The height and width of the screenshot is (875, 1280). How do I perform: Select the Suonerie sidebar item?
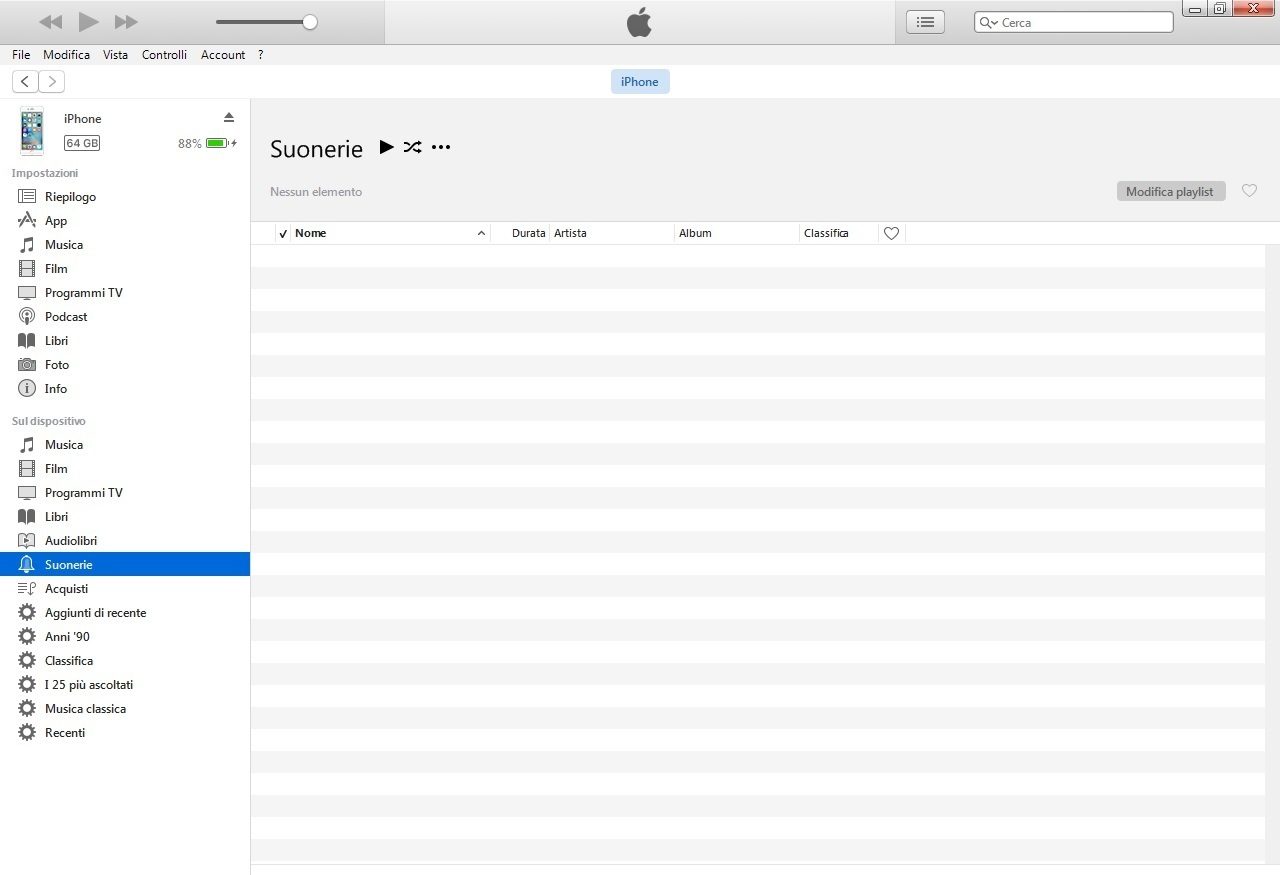125,565
